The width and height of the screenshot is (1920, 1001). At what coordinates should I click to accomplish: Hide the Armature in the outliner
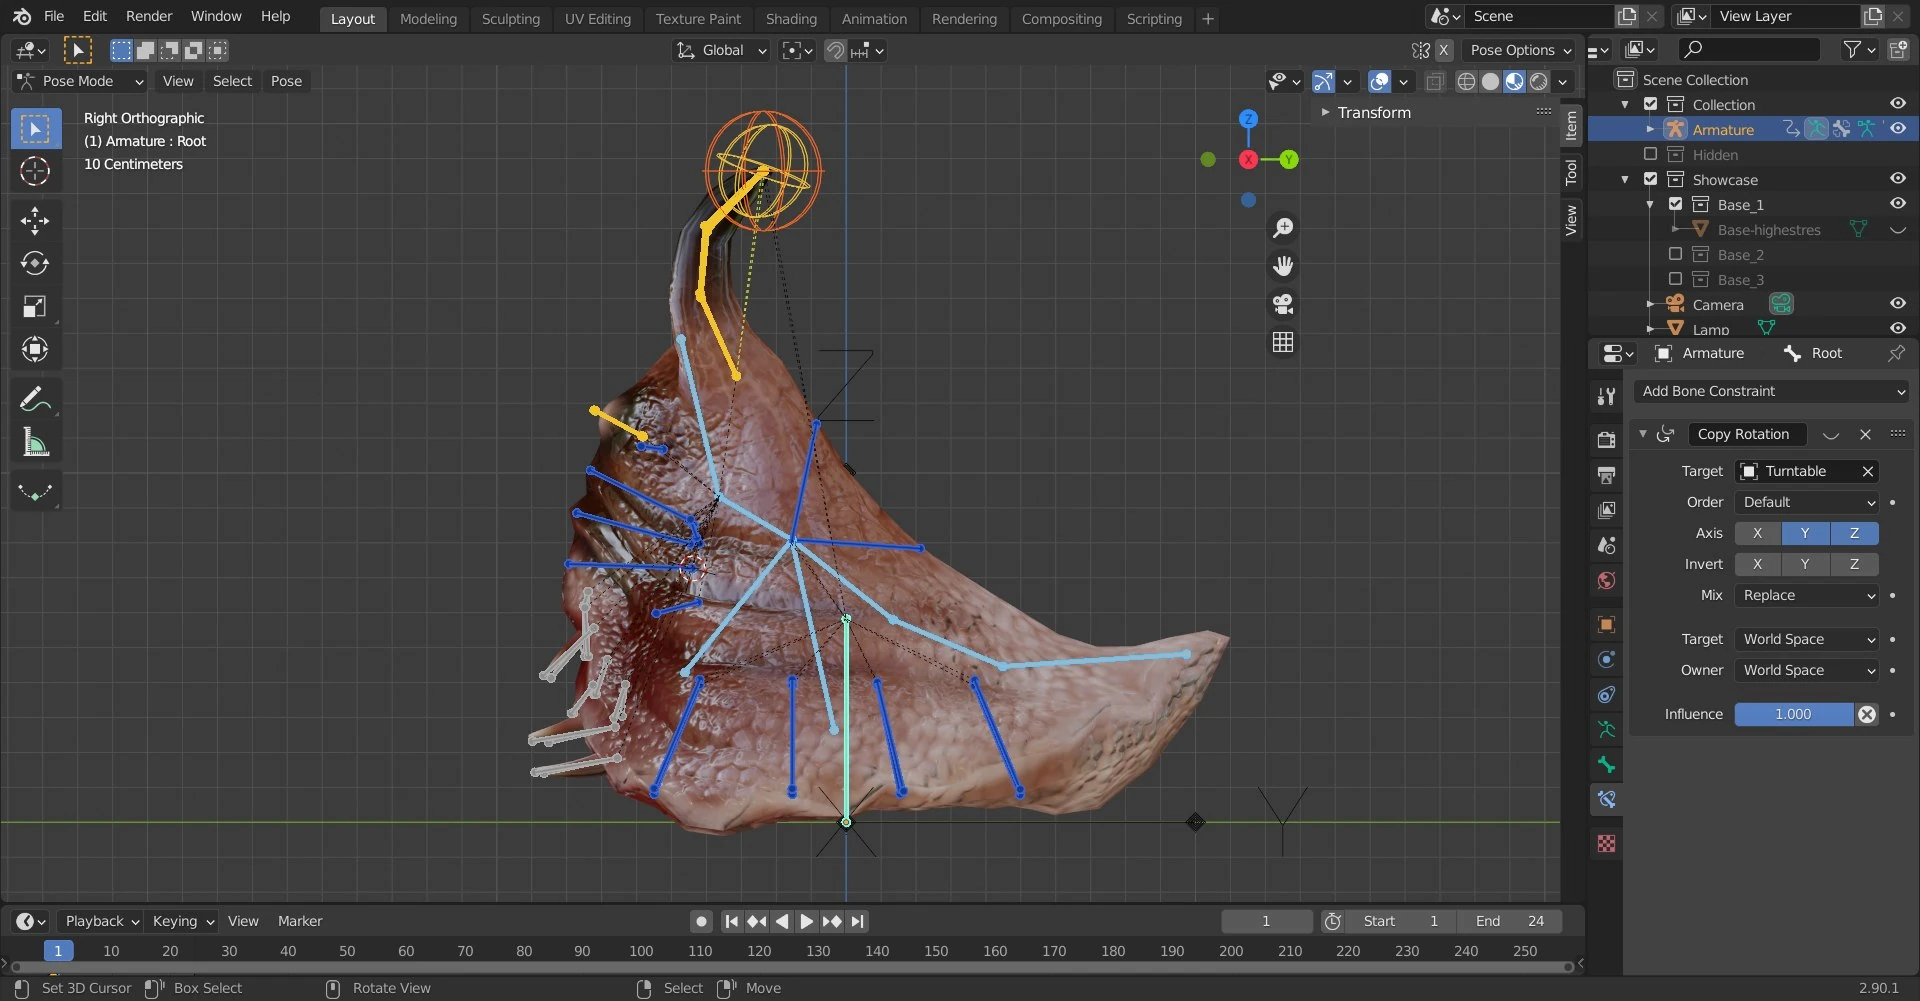(x=1897, y=129)
